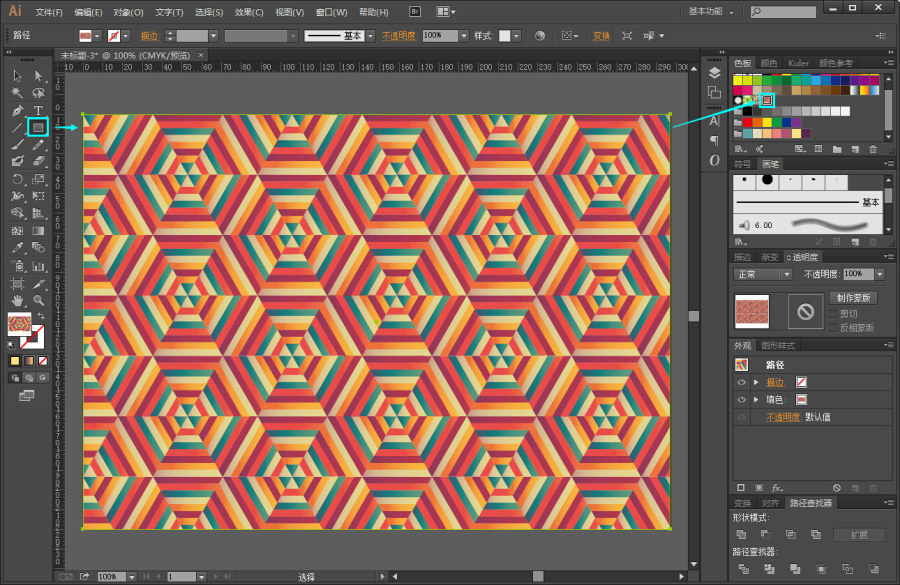This screenshot has height=585, width=900.
Task: Open the 样式 style dropdown arrow
Action: point(517,36)
